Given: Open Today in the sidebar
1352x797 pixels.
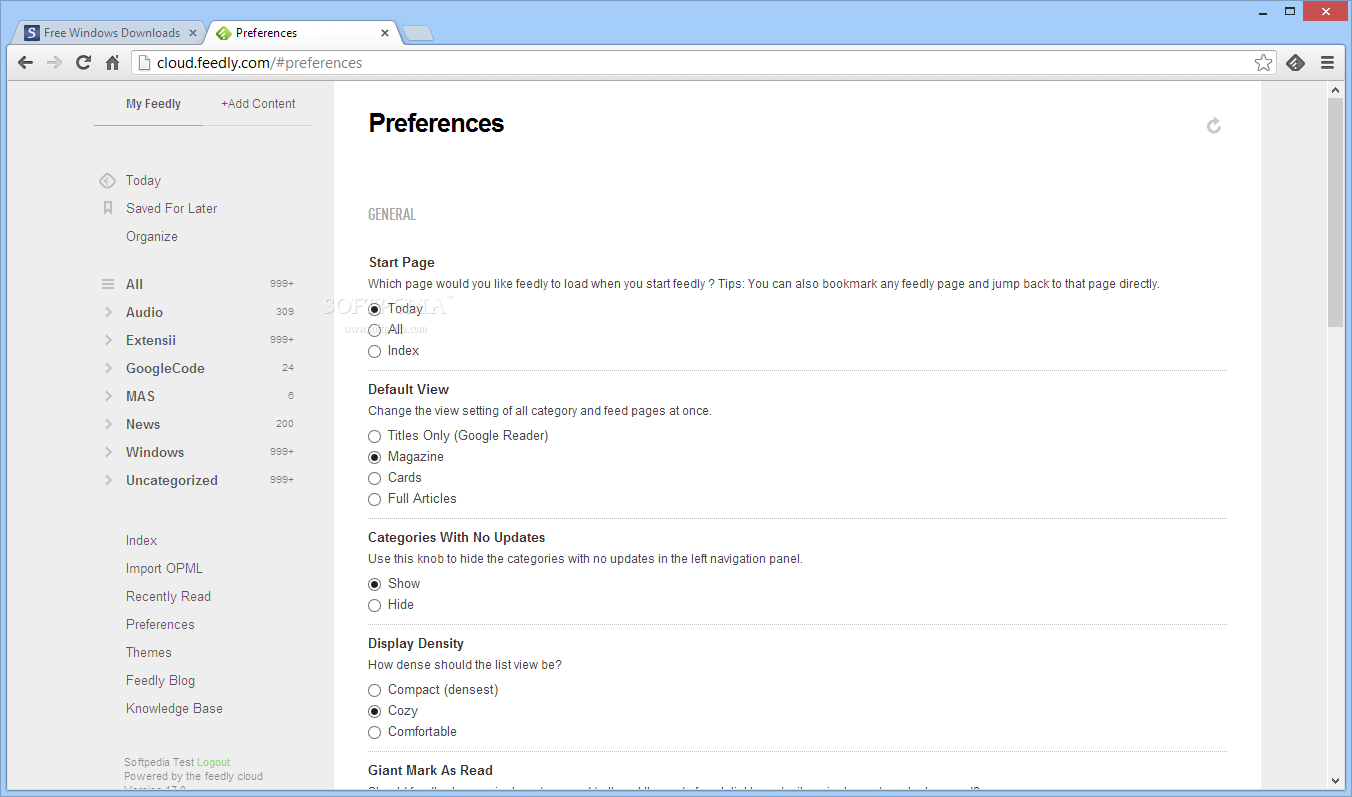Looking at the screenshot, I should (143, 181).
